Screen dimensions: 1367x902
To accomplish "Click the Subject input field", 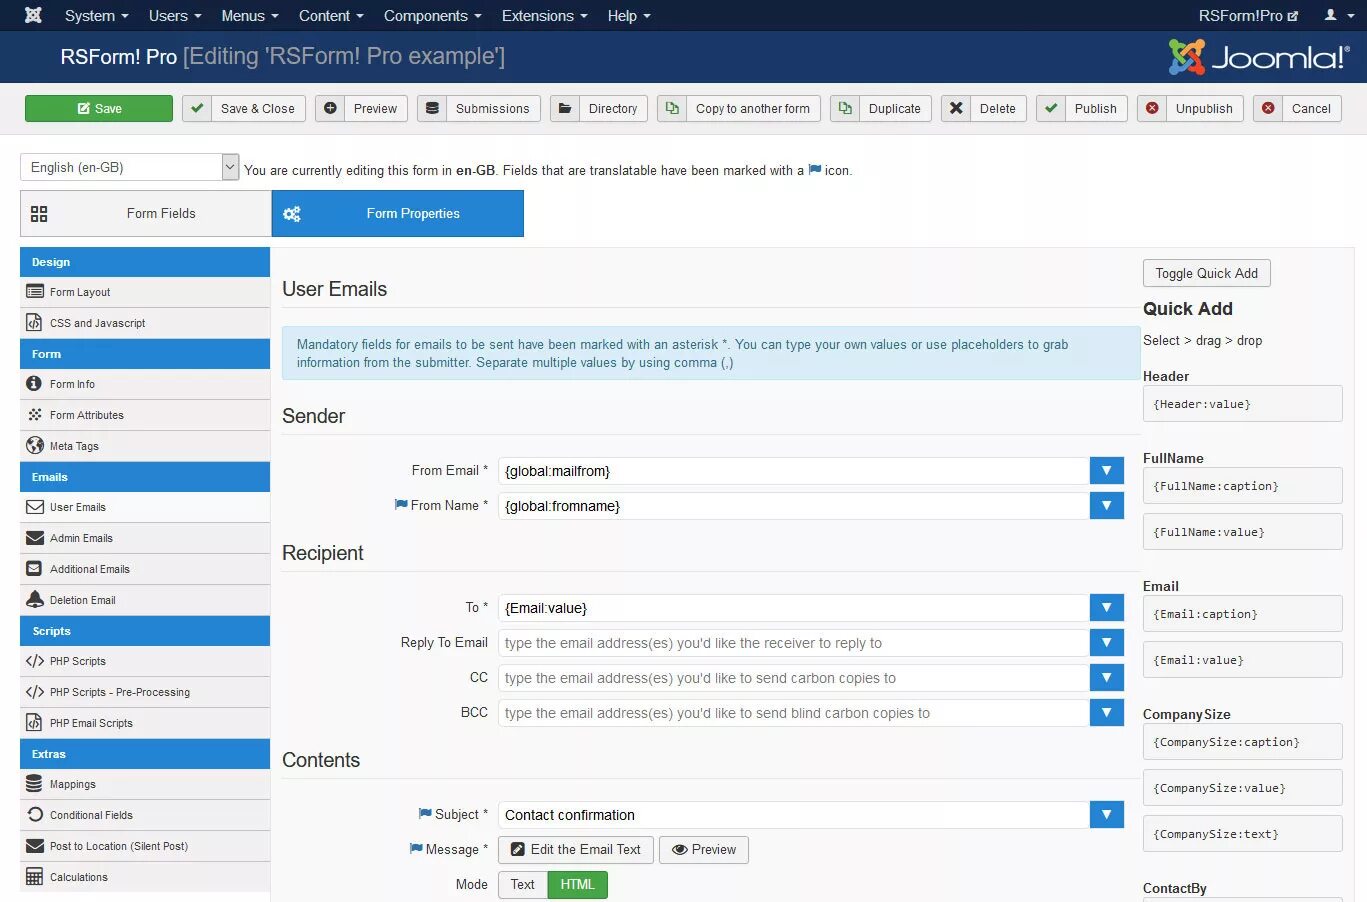I will [x=794, y=815].
